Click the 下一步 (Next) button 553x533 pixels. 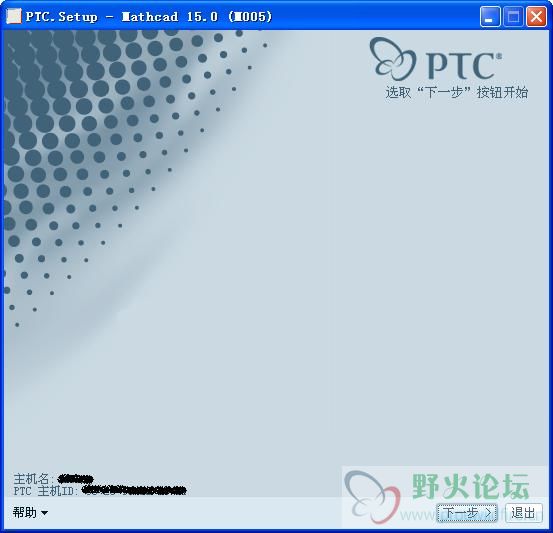467,513
